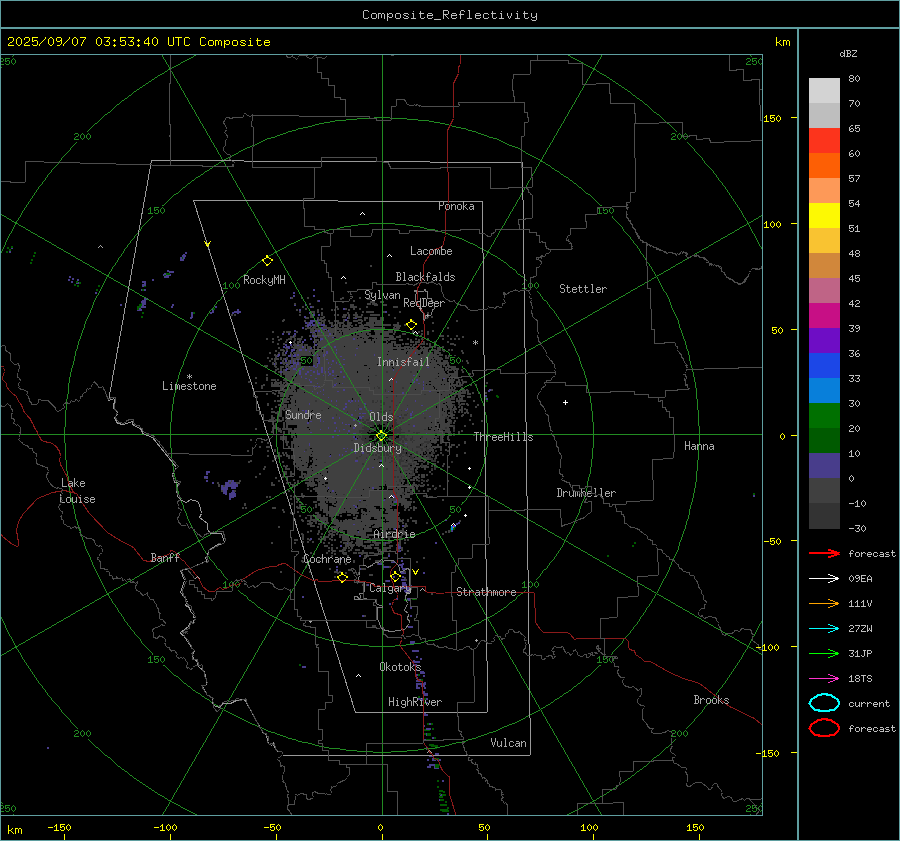Image resolution: width=900 pixels, height=841 pixels.
Task: Click the white plus marker east of ThreeHills
Action: point(565,402)
